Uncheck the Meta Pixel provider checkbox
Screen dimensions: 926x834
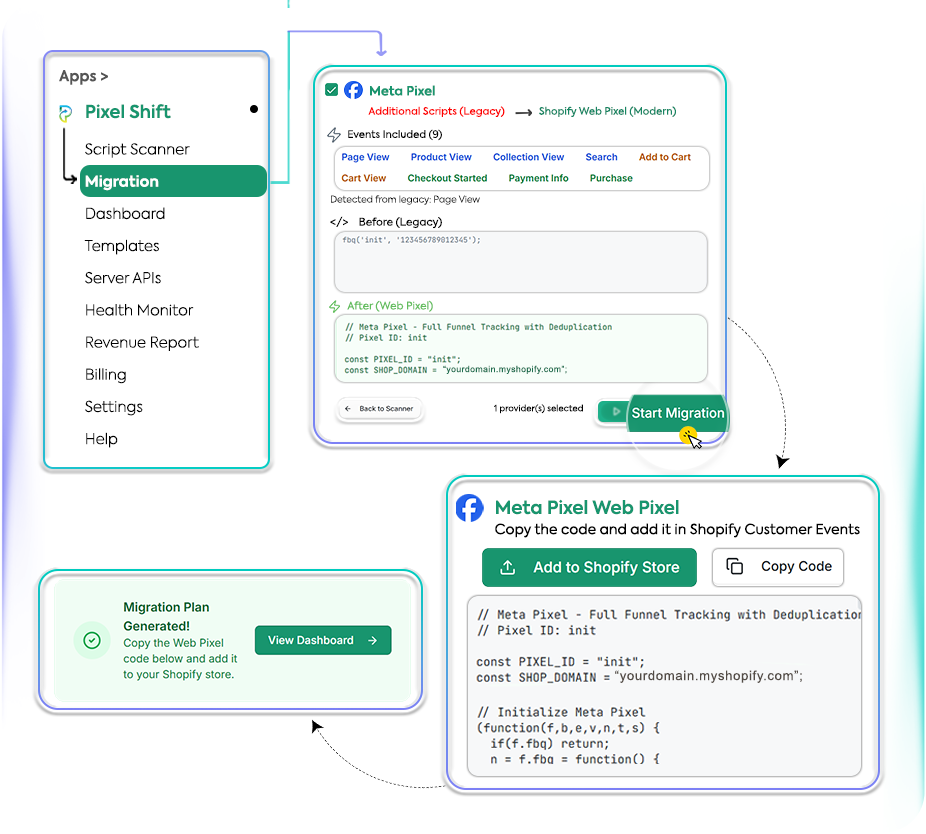[x=332, y=90]
